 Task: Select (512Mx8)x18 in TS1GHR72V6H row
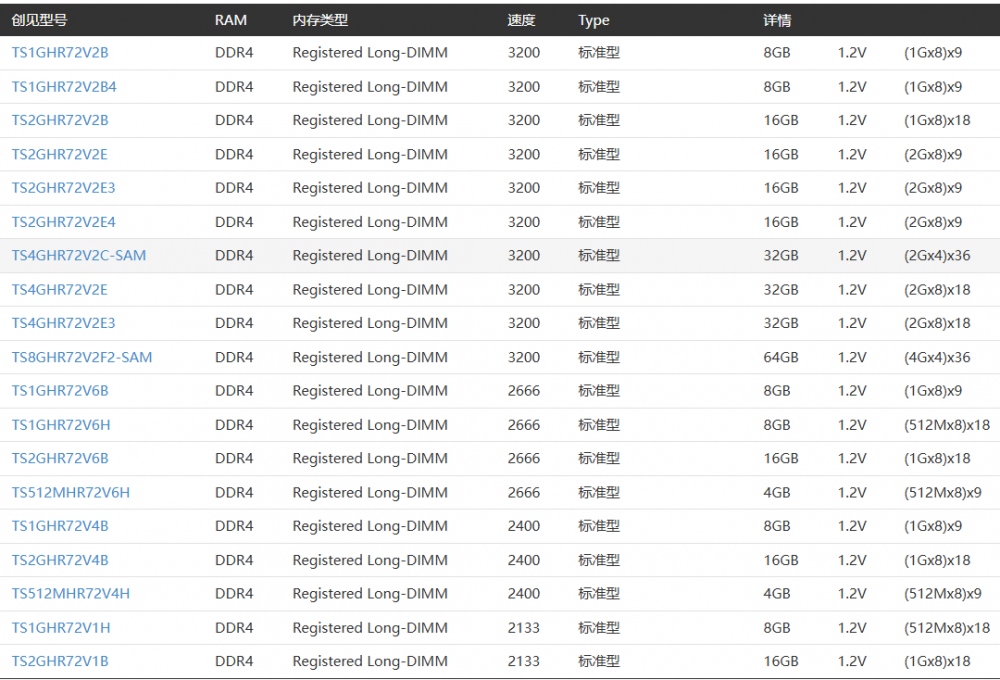click(x=947, y=425)
